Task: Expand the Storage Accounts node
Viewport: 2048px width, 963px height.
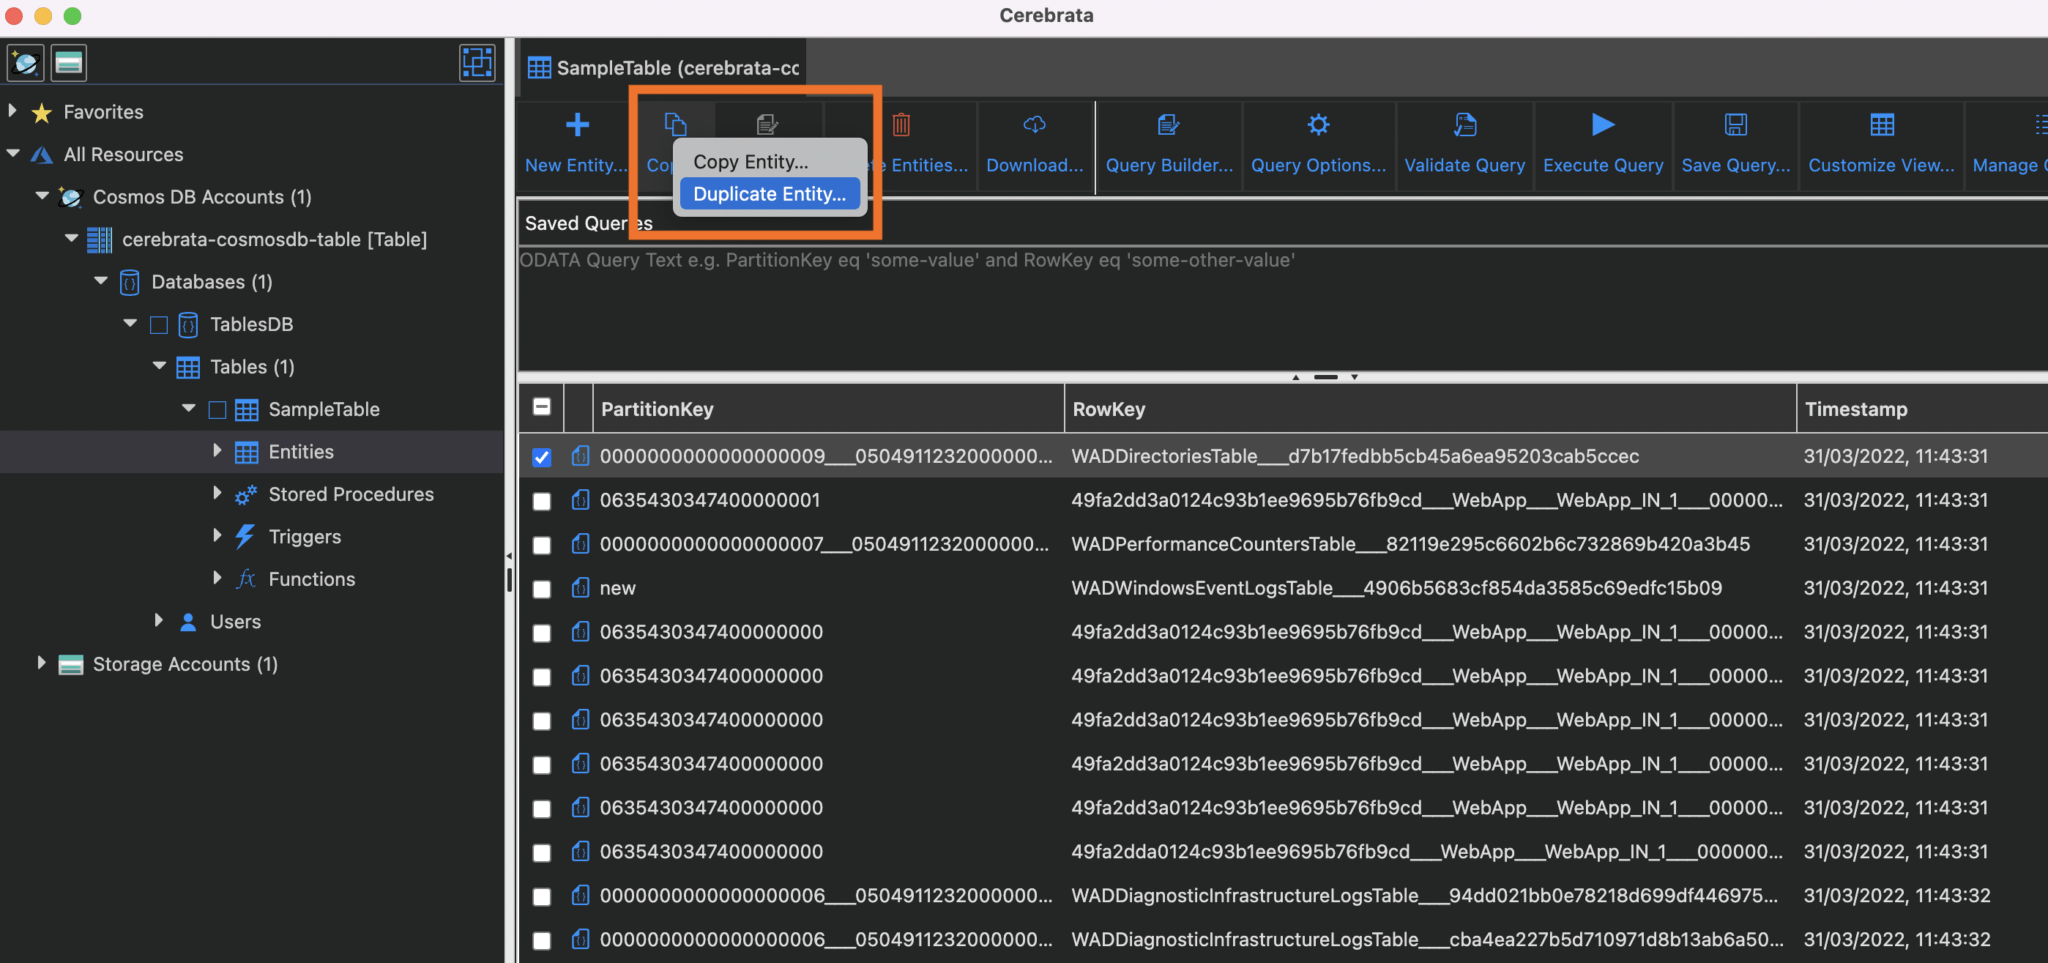Action: point(40,663)
